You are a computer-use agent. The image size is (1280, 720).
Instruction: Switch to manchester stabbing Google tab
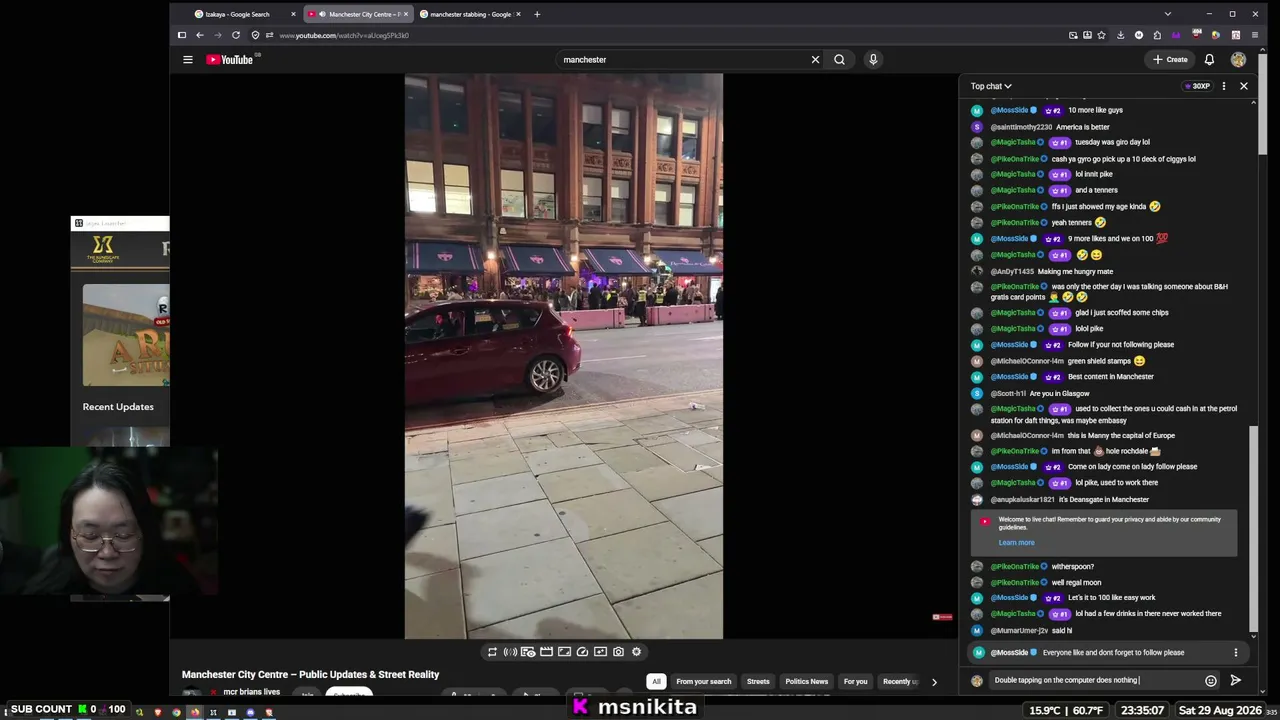click(470, 14)
